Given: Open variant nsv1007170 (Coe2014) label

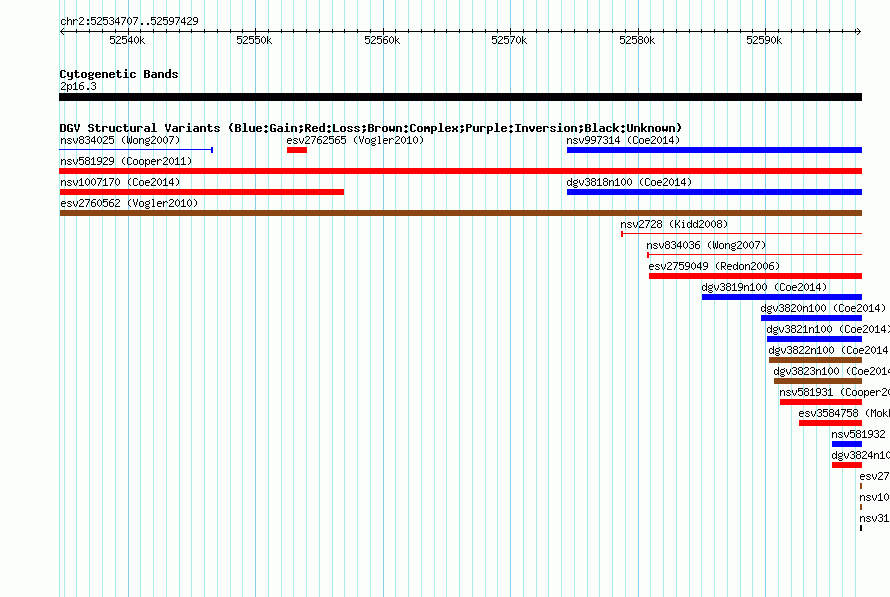Looking at the screenshot, I should point(120,182).
